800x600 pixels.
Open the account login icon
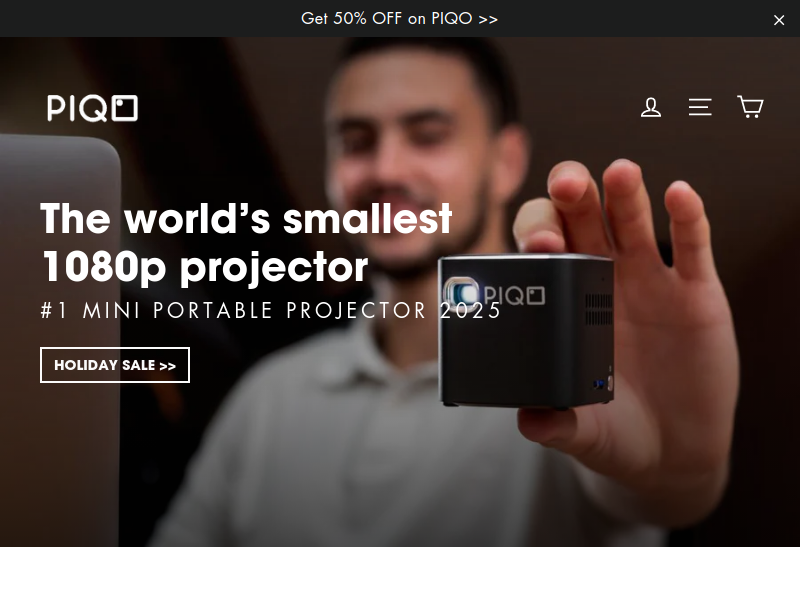(x=651, y=107)
